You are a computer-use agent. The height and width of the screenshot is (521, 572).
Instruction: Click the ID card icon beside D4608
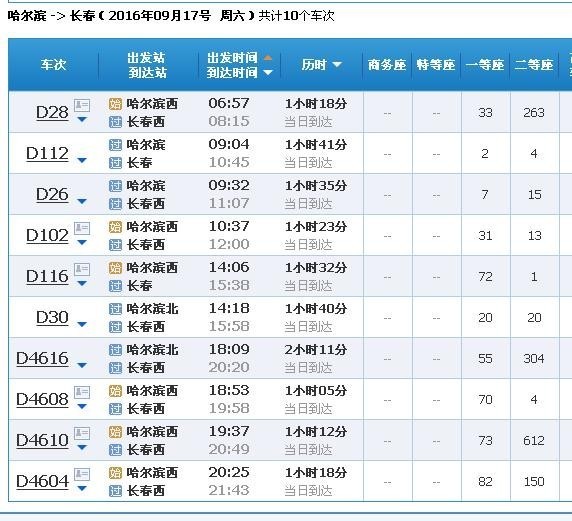(82, 392)
